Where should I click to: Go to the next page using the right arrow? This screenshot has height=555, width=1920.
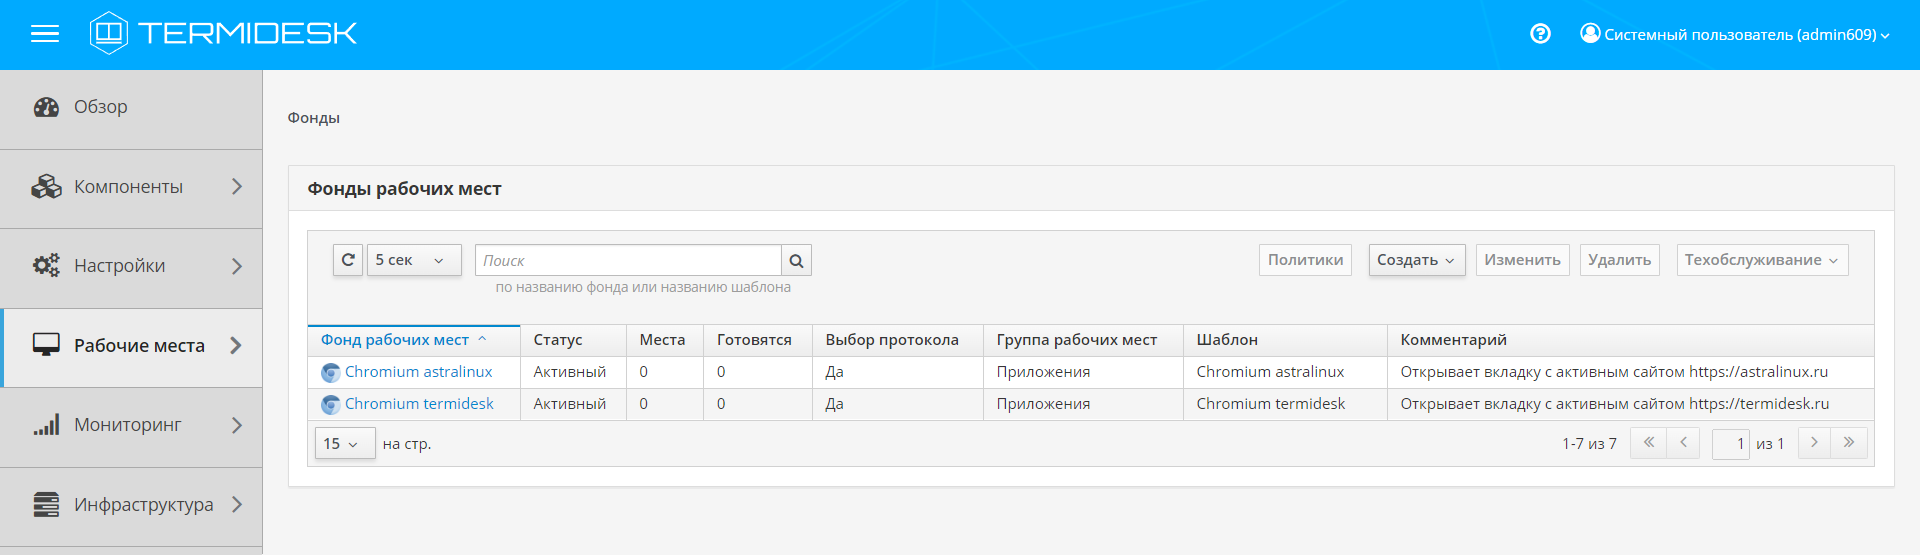click(1814, 443)
